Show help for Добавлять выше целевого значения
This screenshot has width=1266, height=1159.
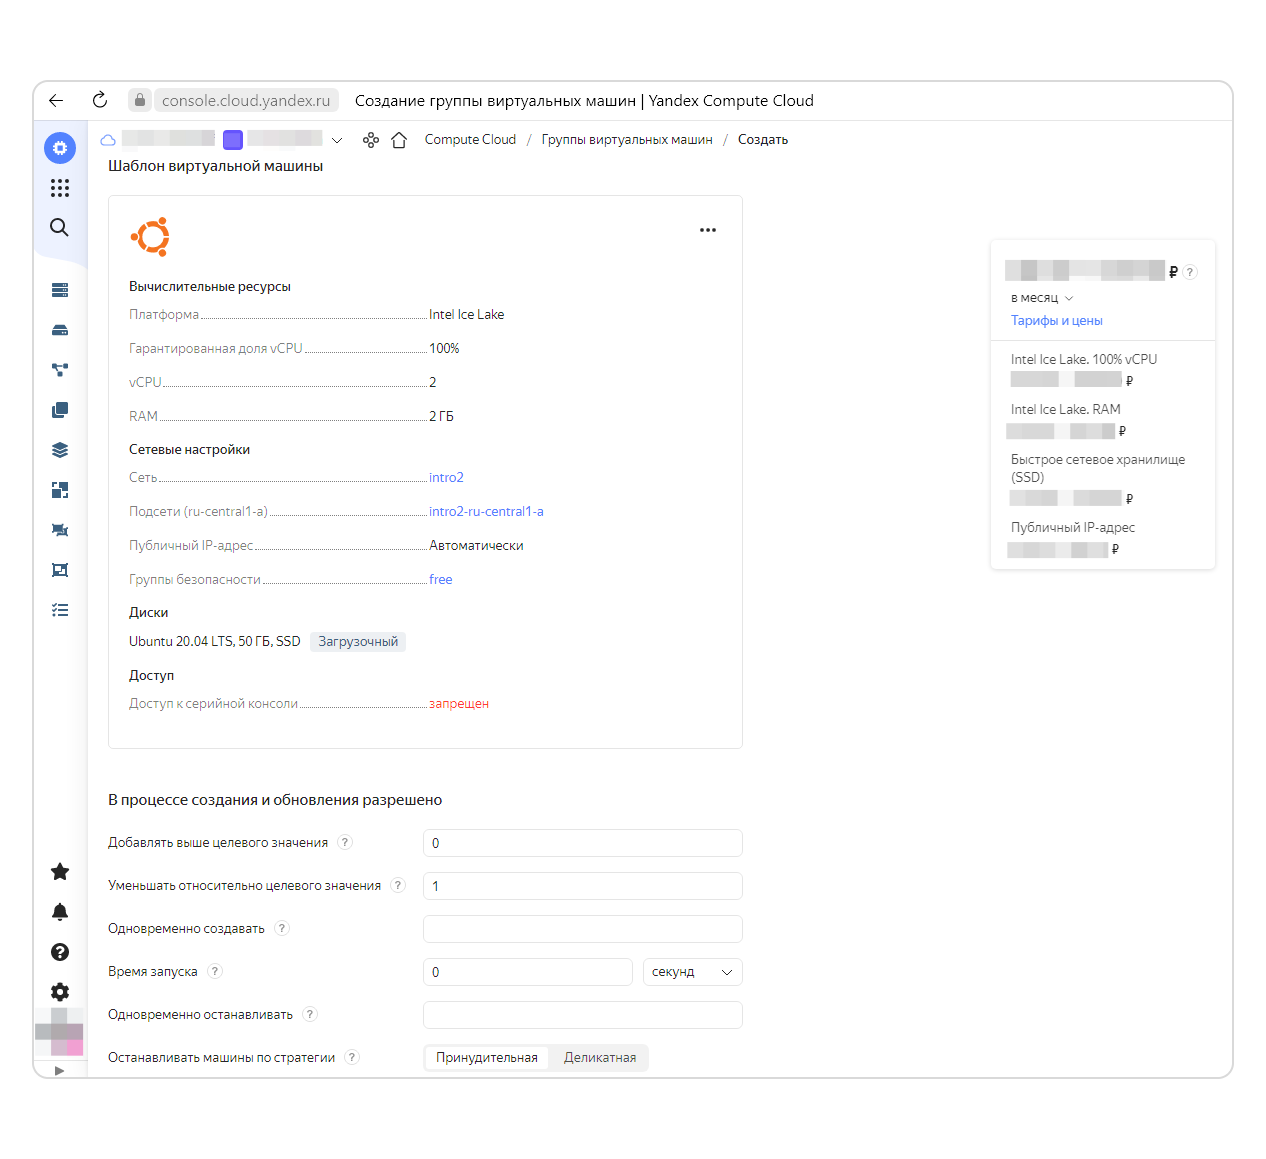coord(345,842)
